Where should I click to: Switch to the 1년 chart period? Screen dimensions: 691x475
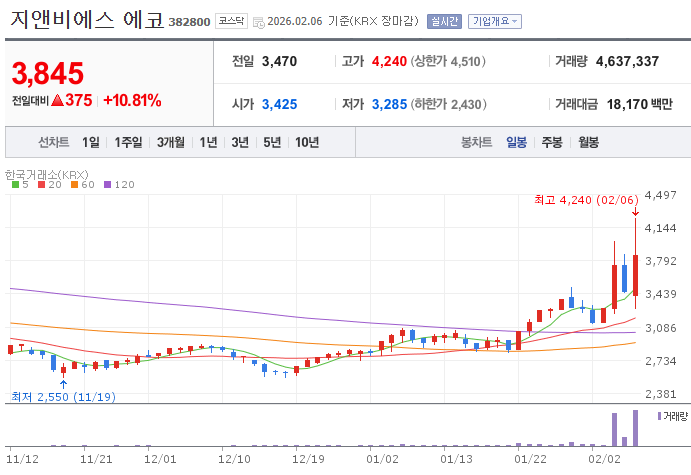pyautogui.click(x=208, y=142)
